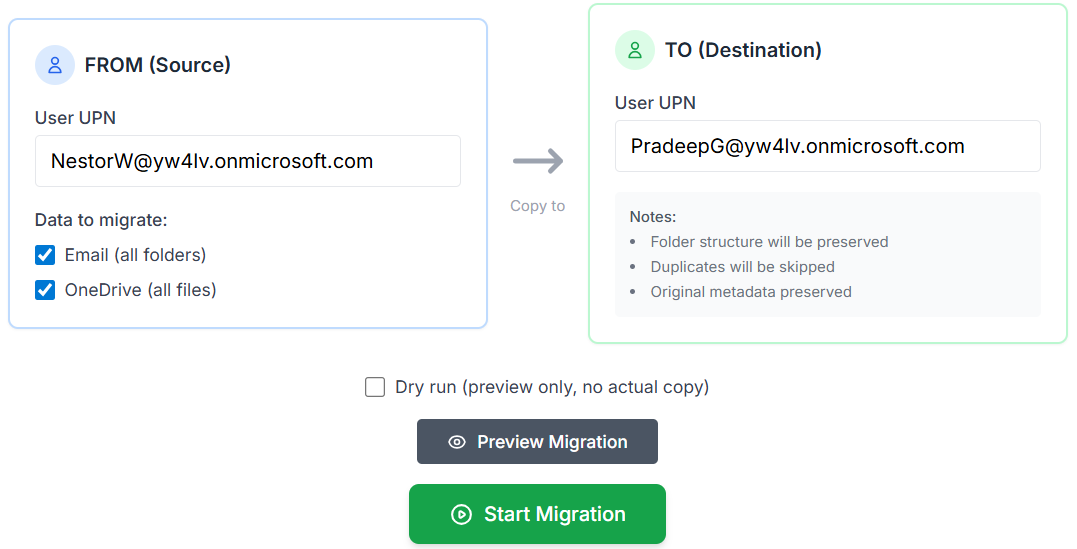Click the Data to migrate label
Screen dimensions: 1077x549
(101, 220)
